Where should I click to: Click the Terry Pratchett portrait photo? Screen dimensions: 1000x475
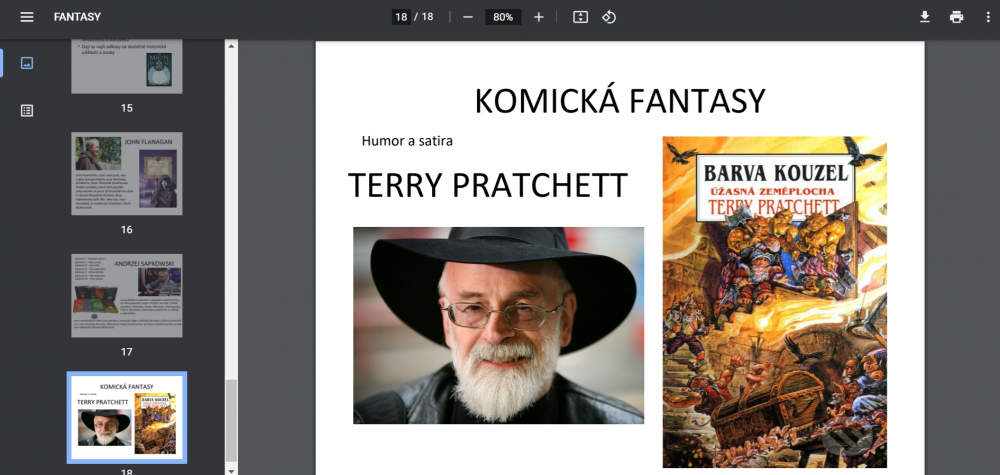click(x=498, y=325)
